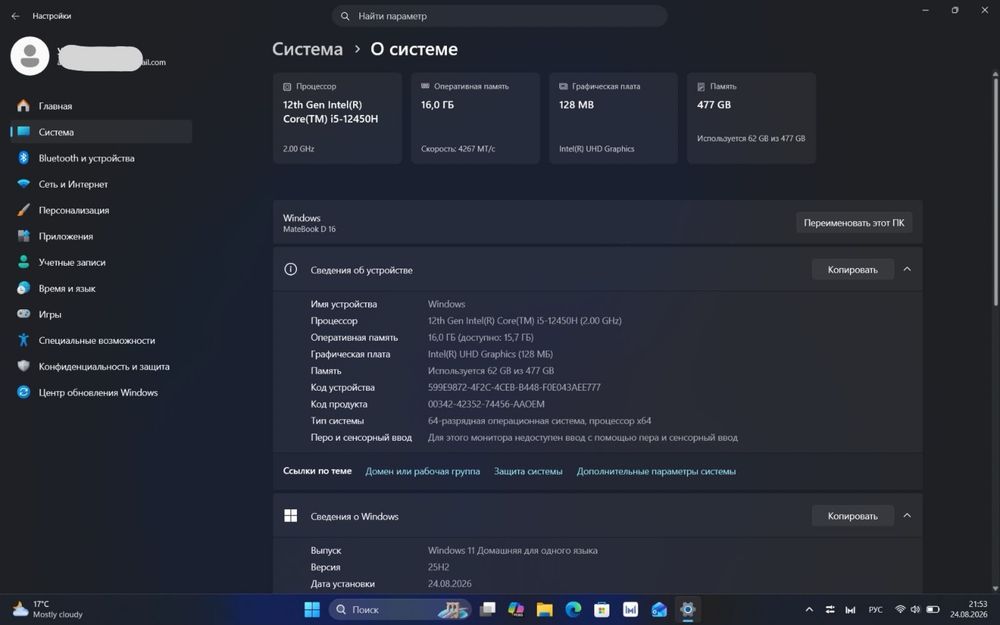Open the Процессор info card

[x=337, y=118]
